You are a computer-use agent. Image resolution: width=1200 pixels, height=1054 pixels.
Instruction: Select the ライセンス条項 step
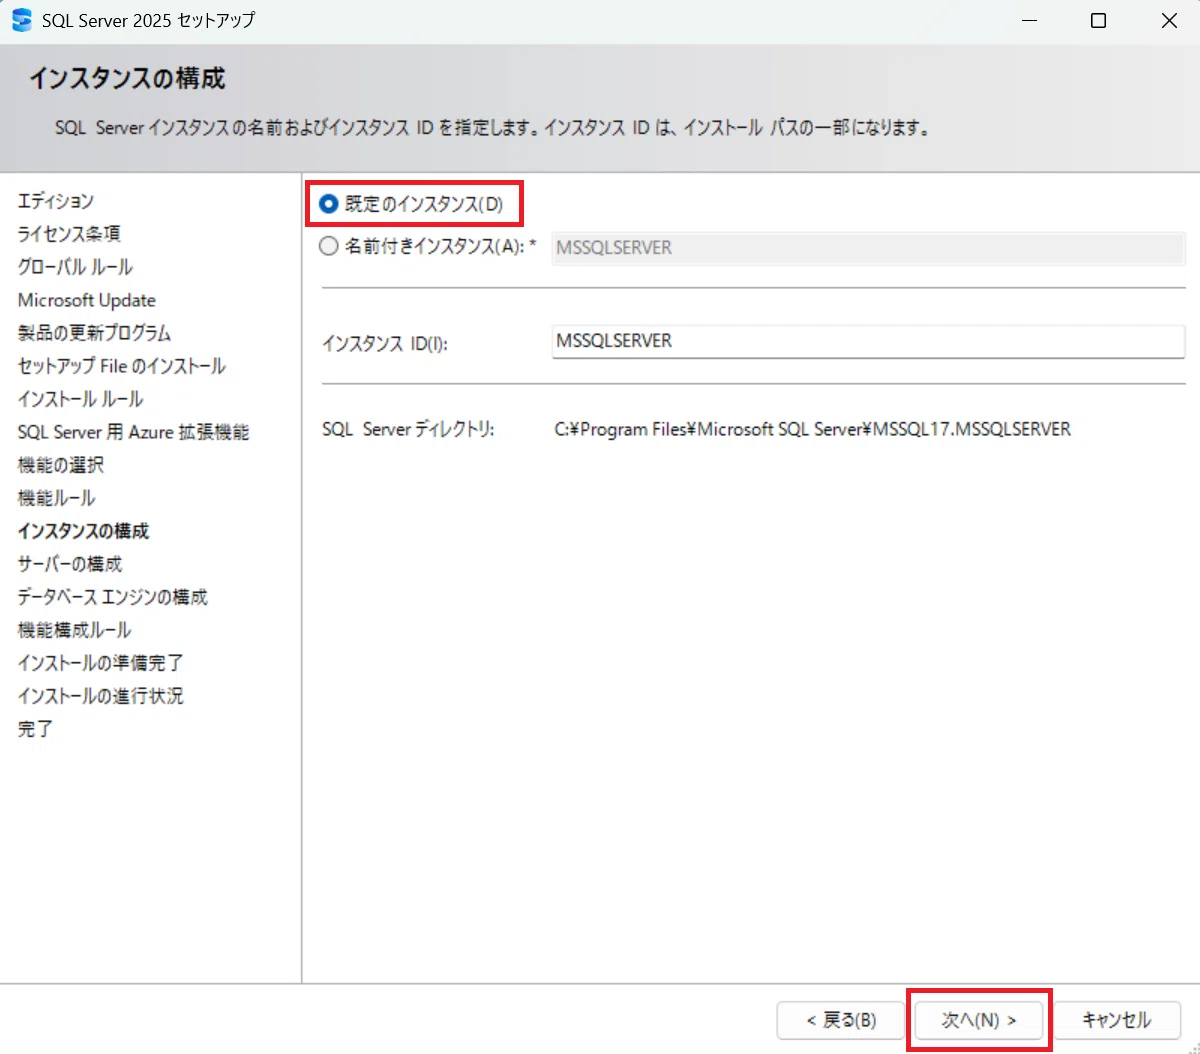pos(69,234)
